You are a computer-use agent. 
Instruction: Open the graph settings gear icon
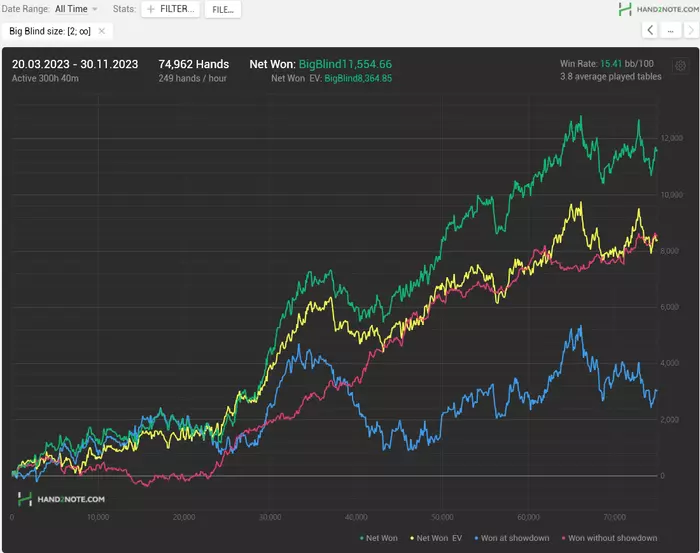pyautogui.click(x=680, y=66)
